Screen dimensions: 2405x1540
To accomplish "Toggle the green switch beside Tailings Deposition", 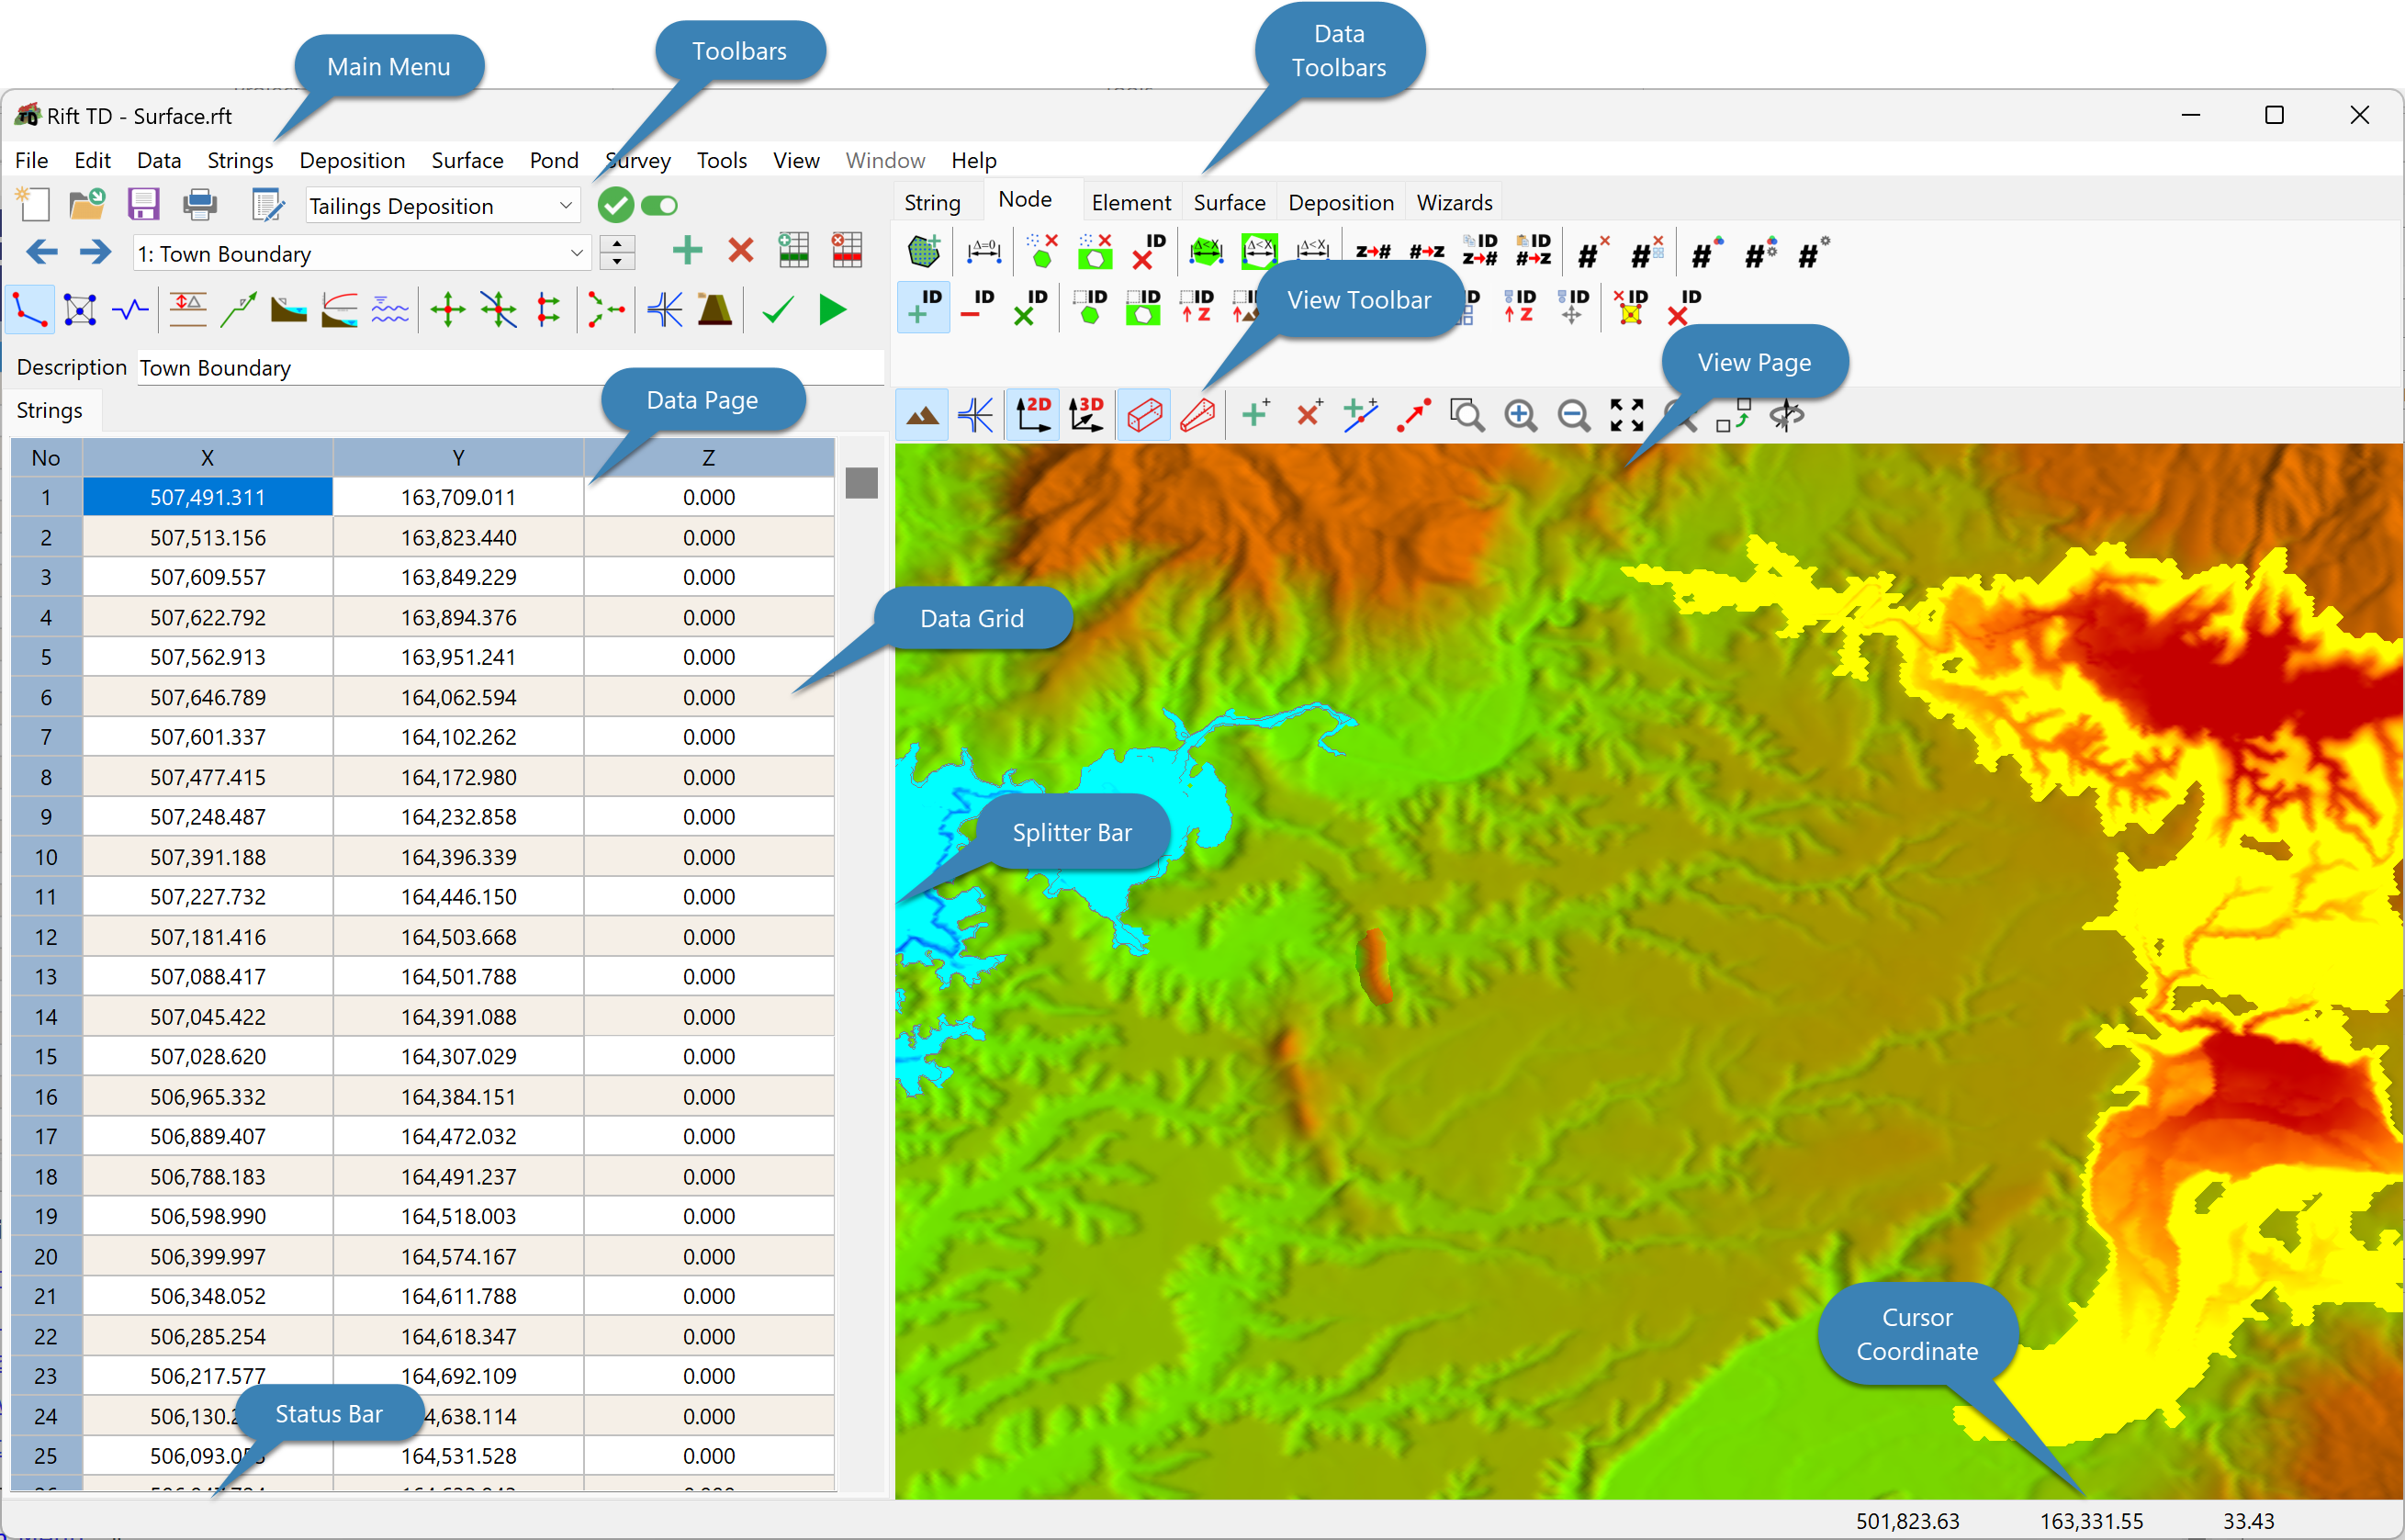I will 659,205.
